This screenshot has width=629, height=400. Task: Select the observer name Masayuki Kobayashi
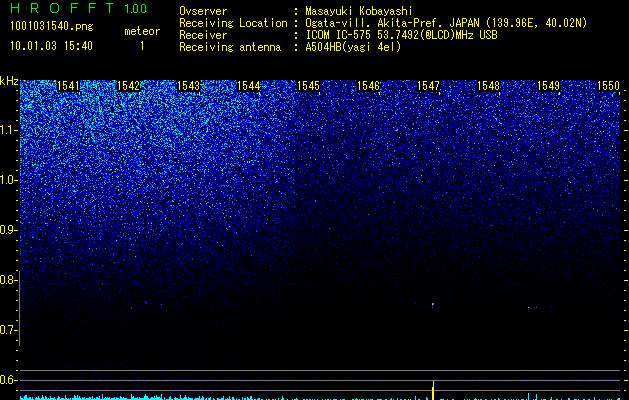point(358,12)
